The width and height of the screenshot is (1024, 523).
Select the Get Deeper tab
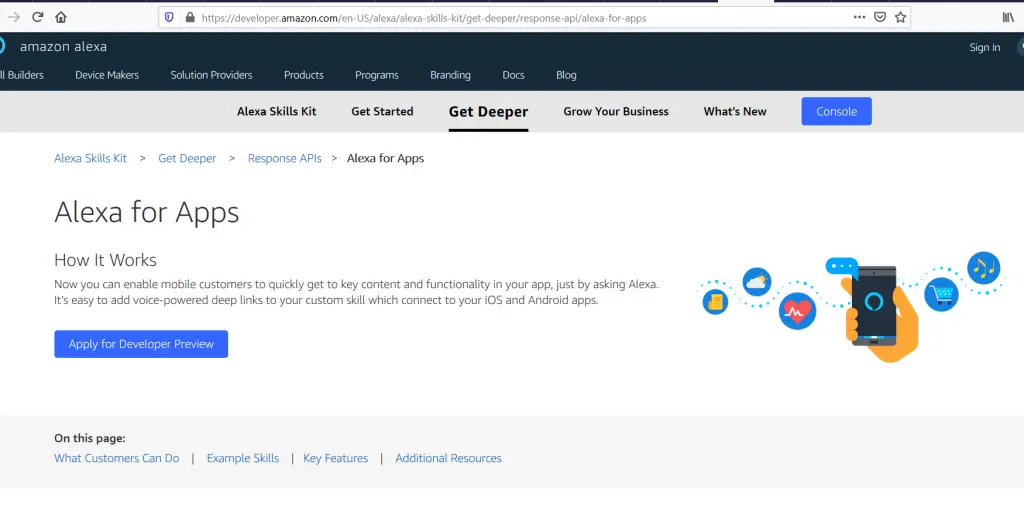click(x=488, y=112)
